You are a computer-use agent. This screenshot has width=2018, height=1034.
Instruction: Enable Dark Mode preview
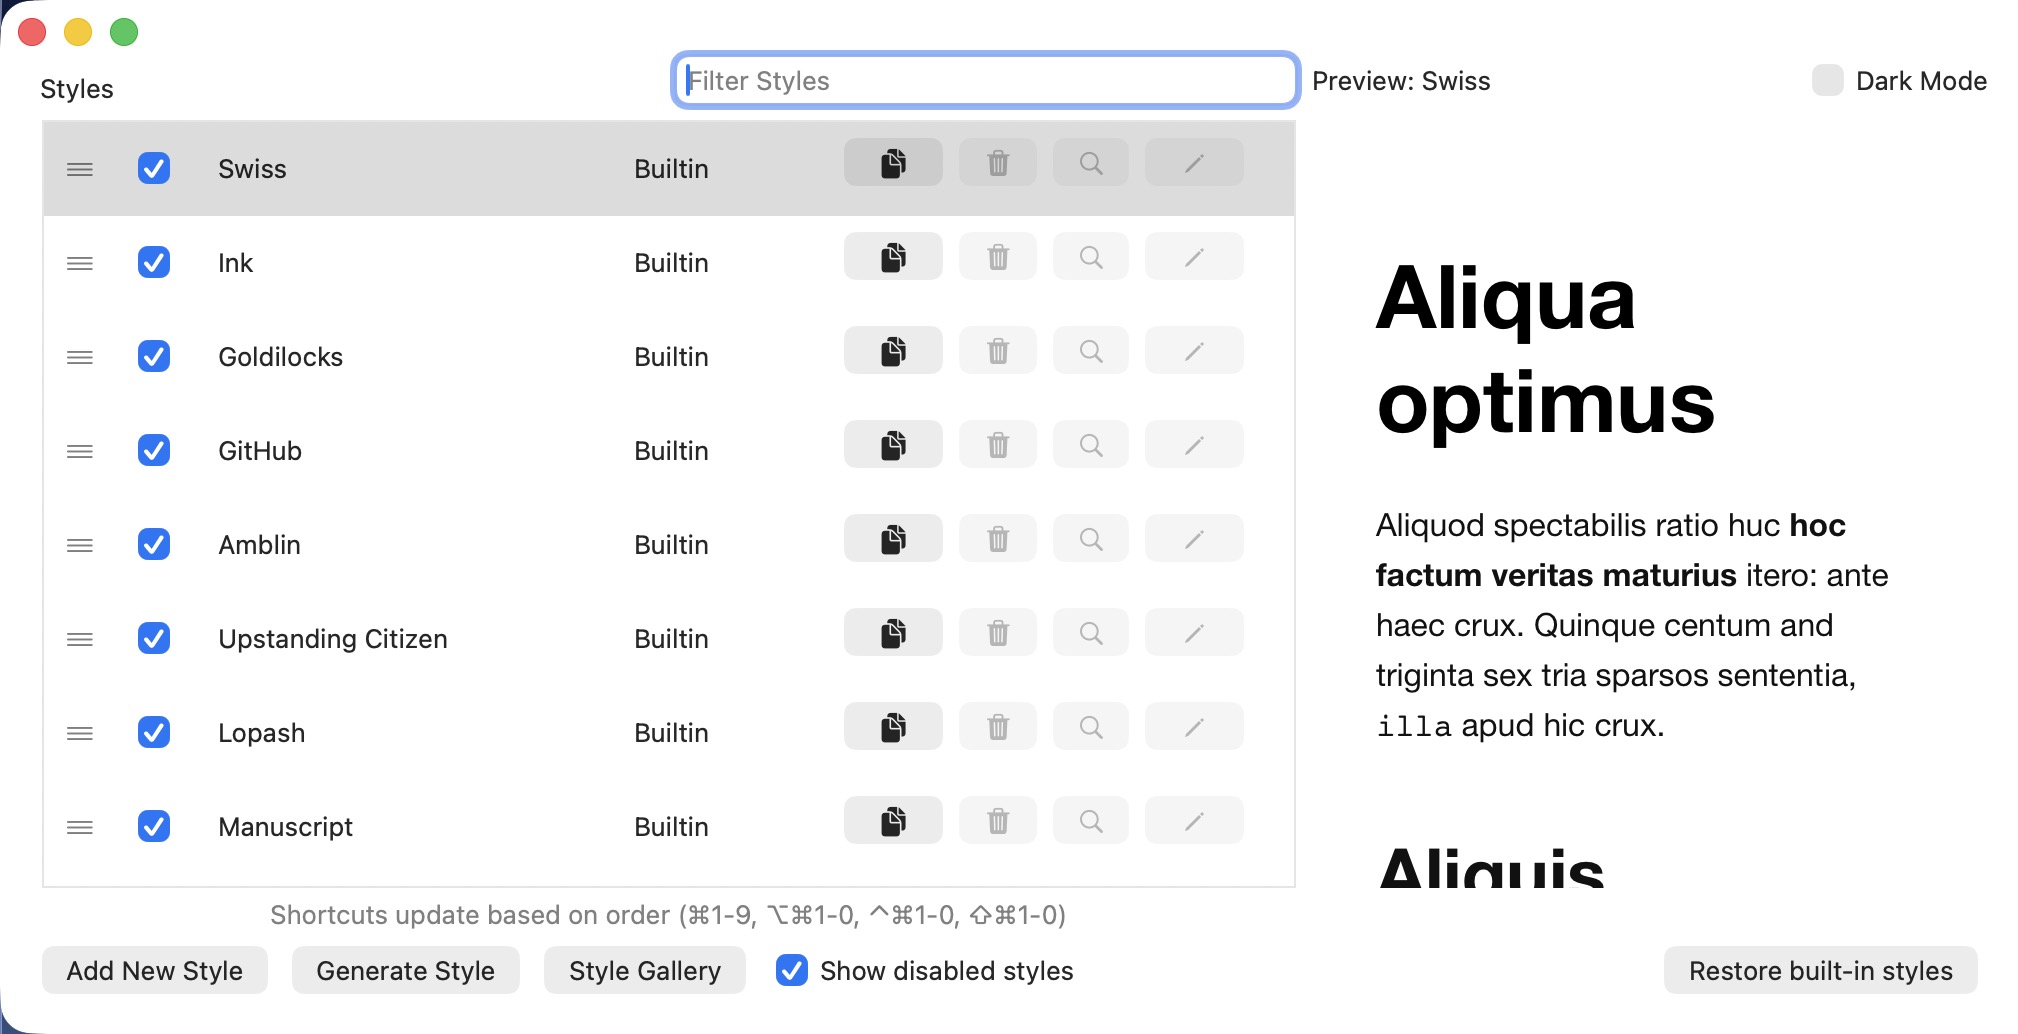click(1827, 81)
